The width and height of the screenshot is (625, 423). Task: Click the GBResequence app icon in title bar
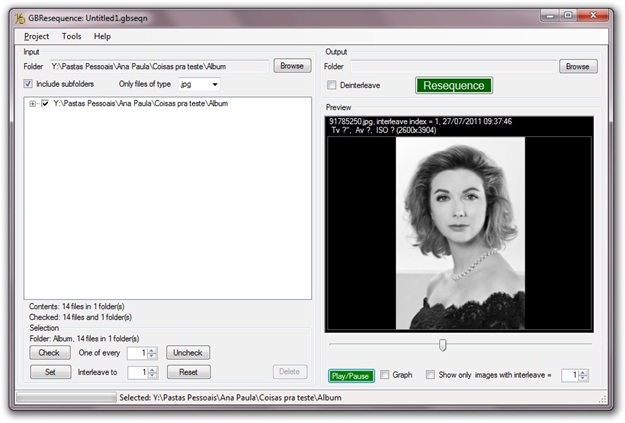[x=19, y=18]
